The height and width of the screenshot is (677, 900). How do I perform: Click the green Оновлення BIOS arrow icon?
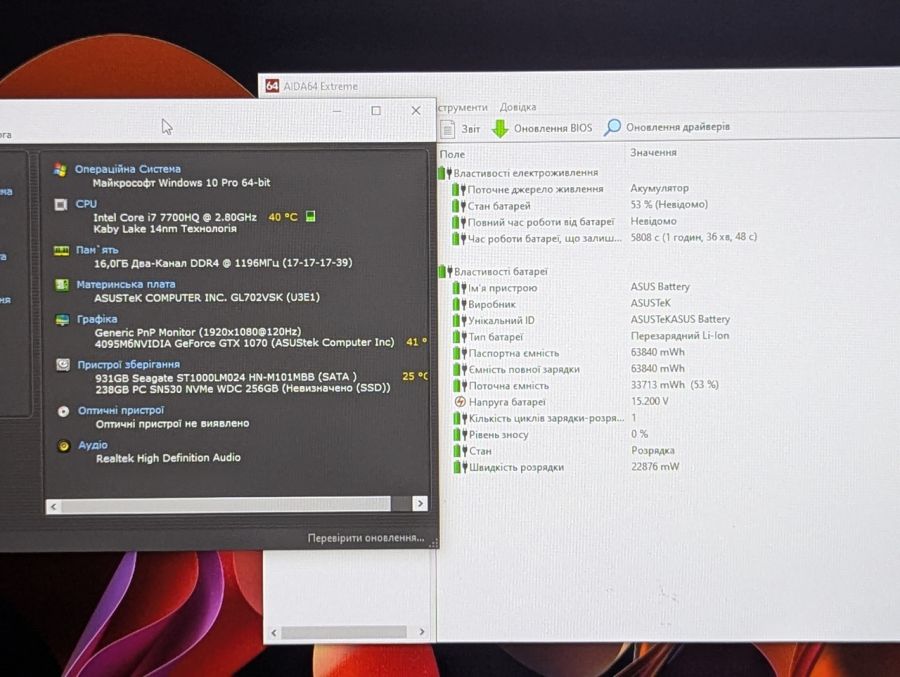coord(500,129)
